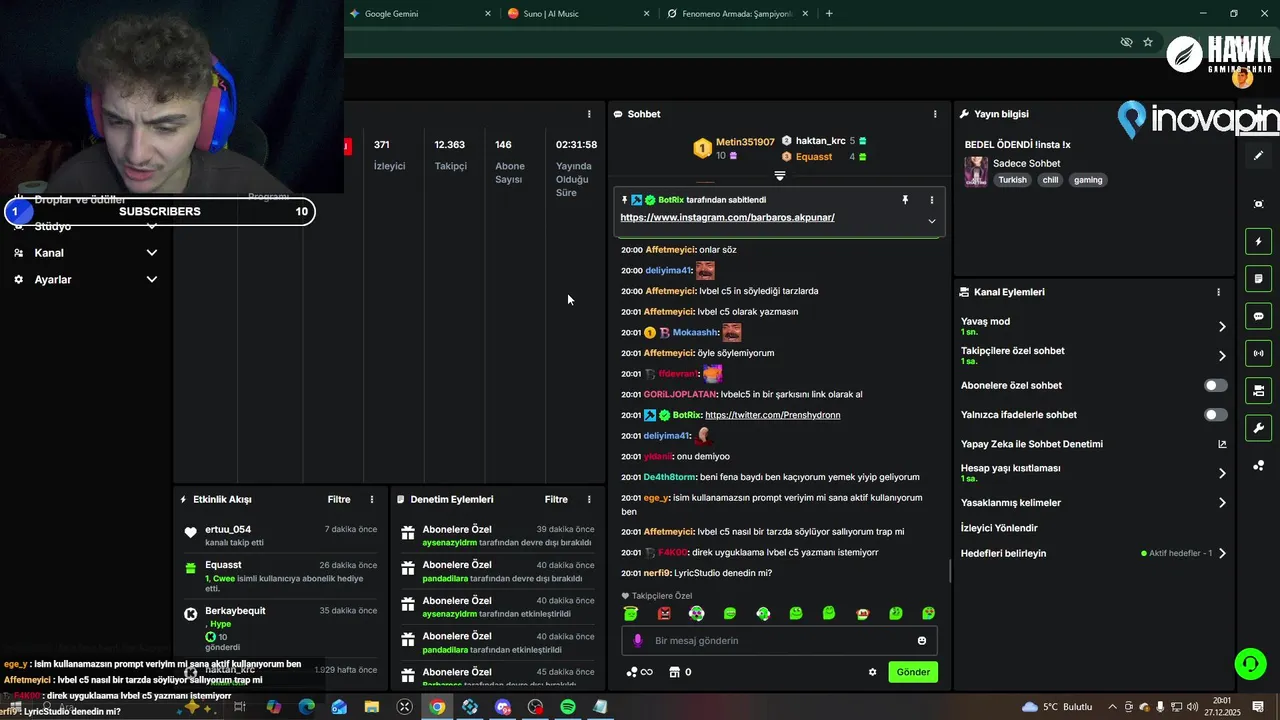
Task: Open Google Chrome from the taskbar
Action: [x=437, y=707]
